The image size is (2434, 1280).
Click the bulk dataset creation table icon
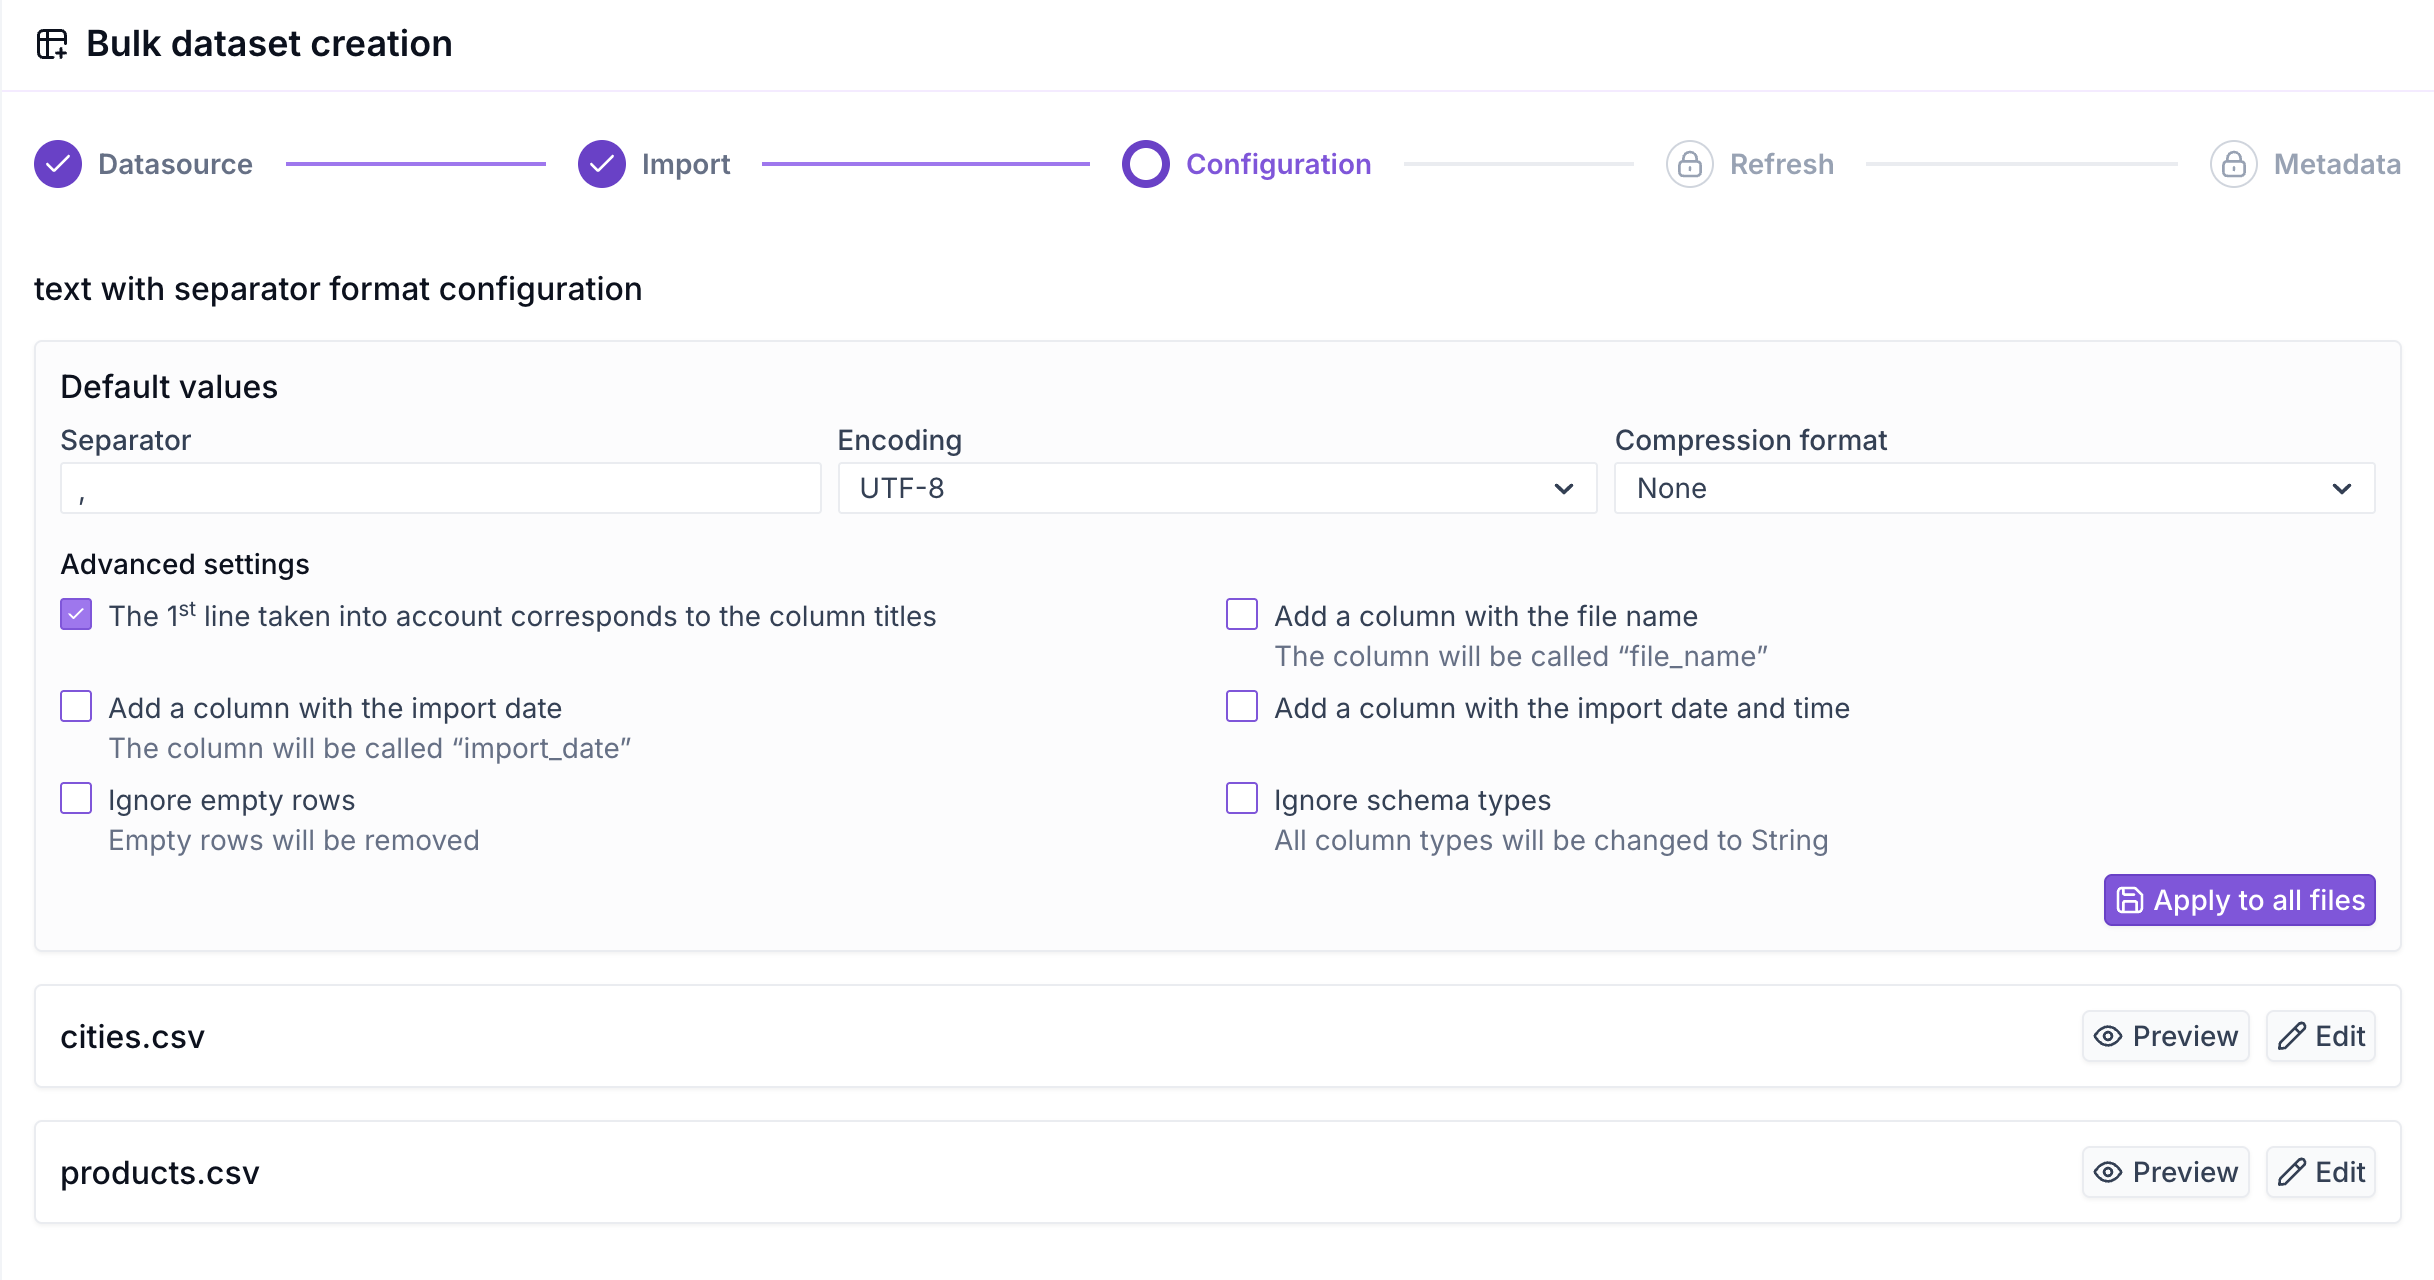[52, 44]
